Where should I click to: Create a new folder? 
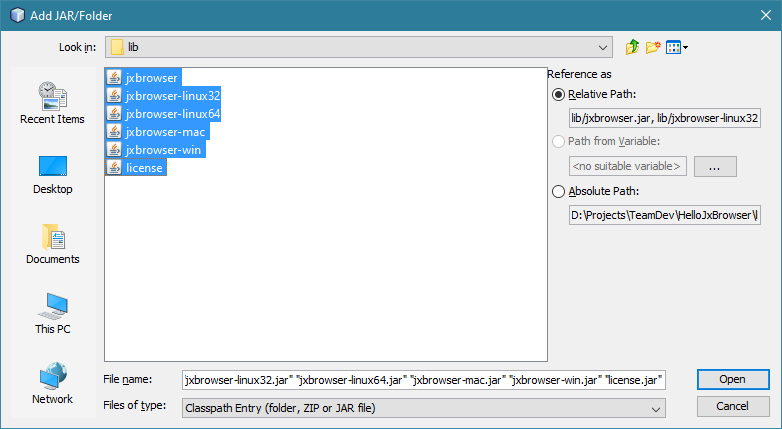click(x=653, y=47)
